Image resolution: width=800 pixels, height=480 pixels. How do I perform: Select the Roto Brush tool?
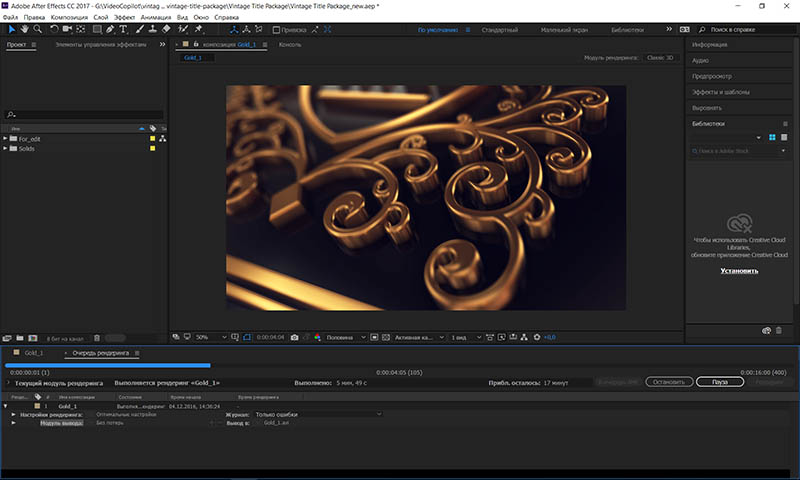pyautogui.click(x=183, y=30)
